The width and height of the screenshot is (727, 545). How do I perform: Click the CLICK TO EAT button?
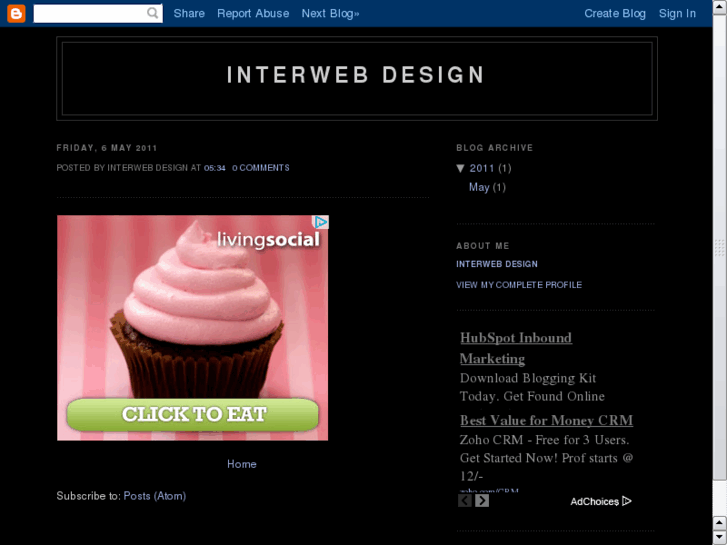[x=193, y=414]
